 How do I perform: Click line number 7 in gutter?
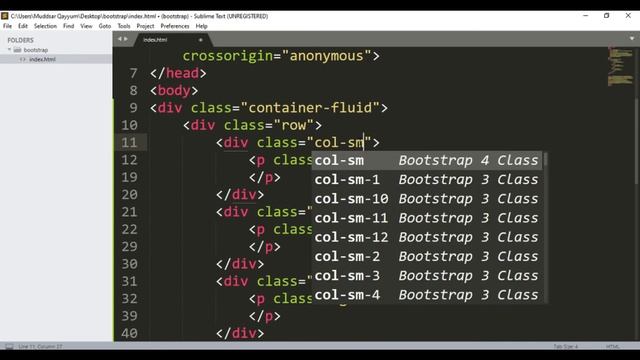coord(133,73)
